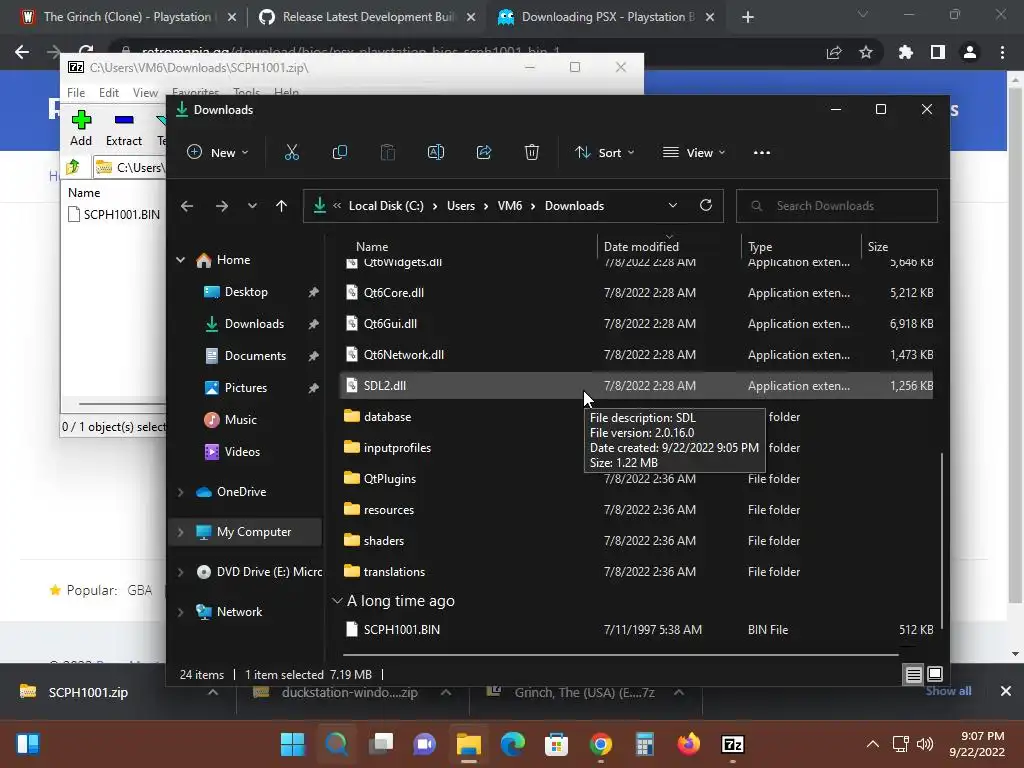Viewport: 1024px width, 768px height.
Task: Switch to The Grinch (Clone) browser tab
Action: [x=127, y=17]
